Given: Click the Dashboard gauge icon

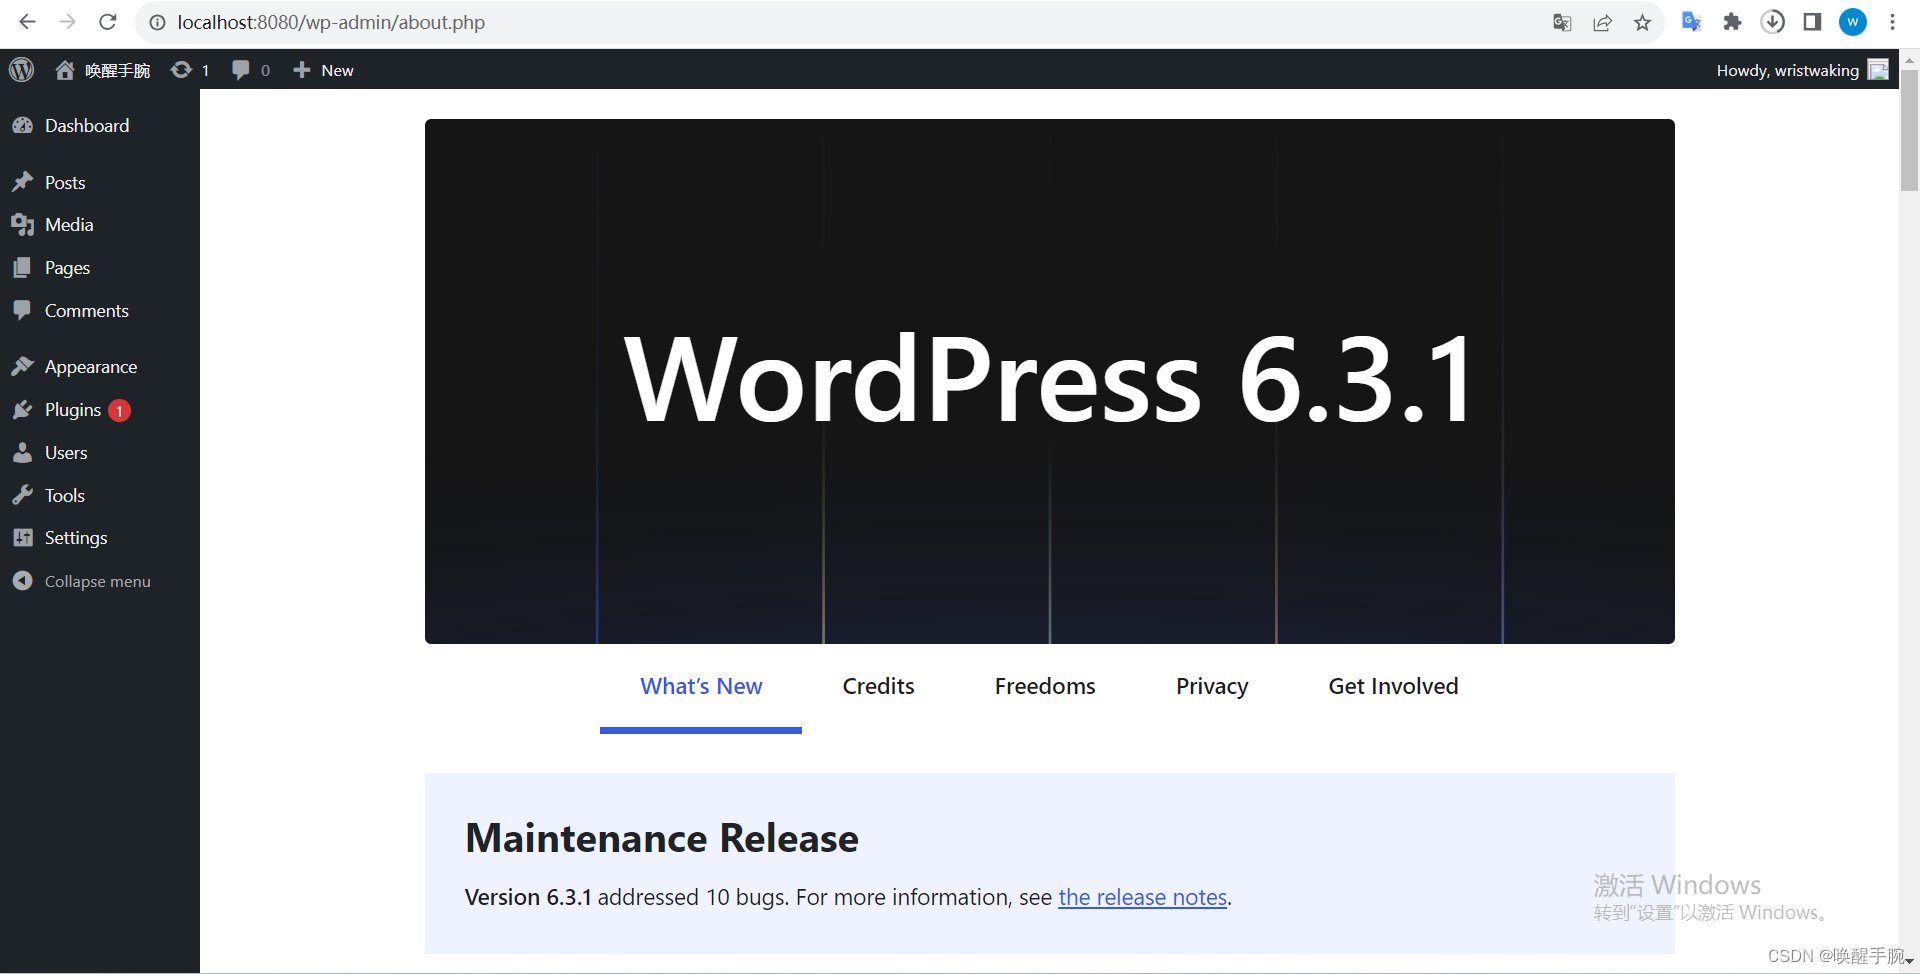Looking at the screenshot, I should (x=22, y=126).
